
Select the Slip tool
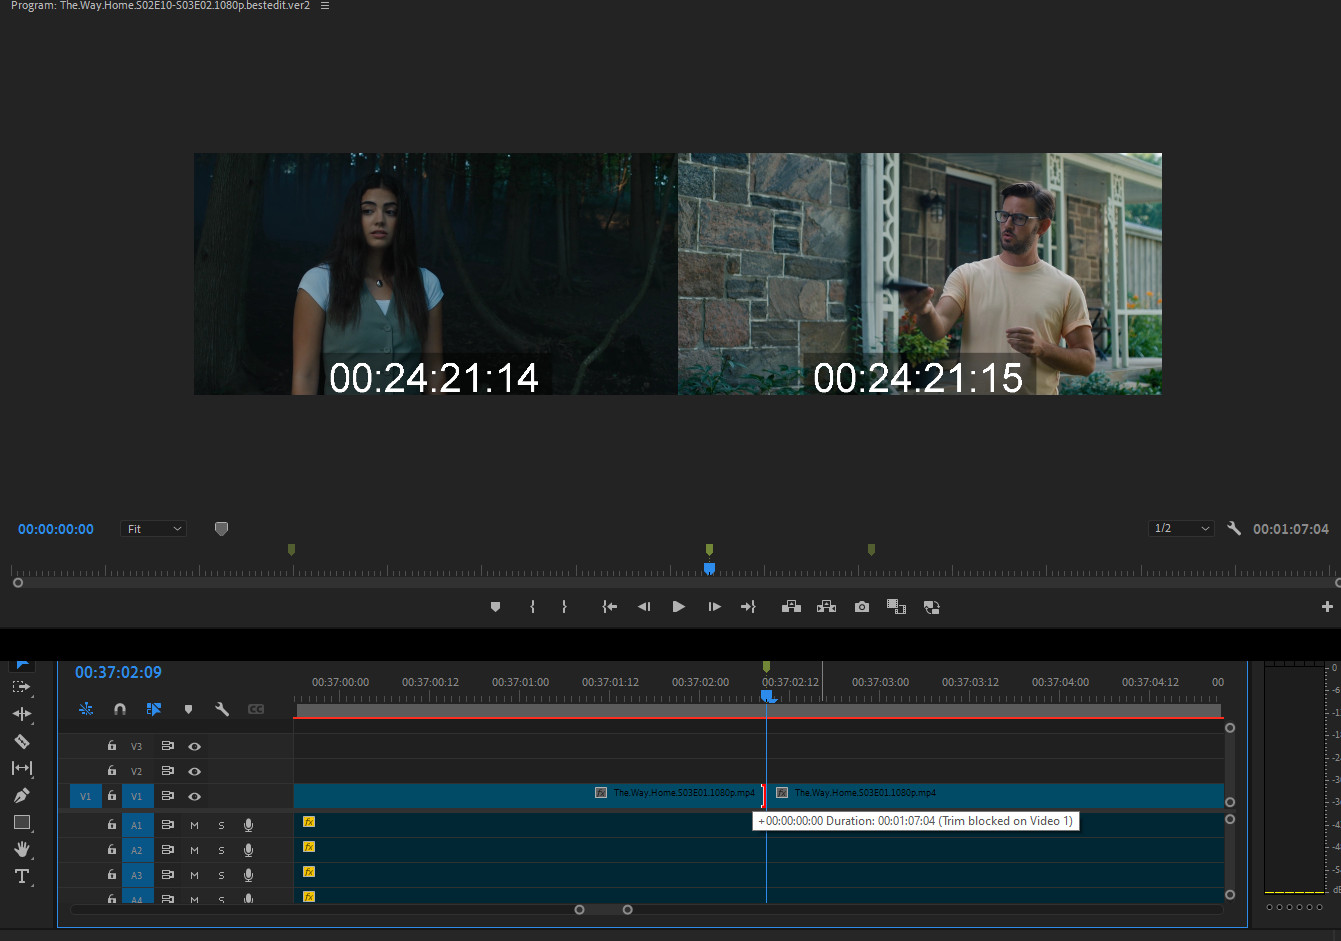21,768
